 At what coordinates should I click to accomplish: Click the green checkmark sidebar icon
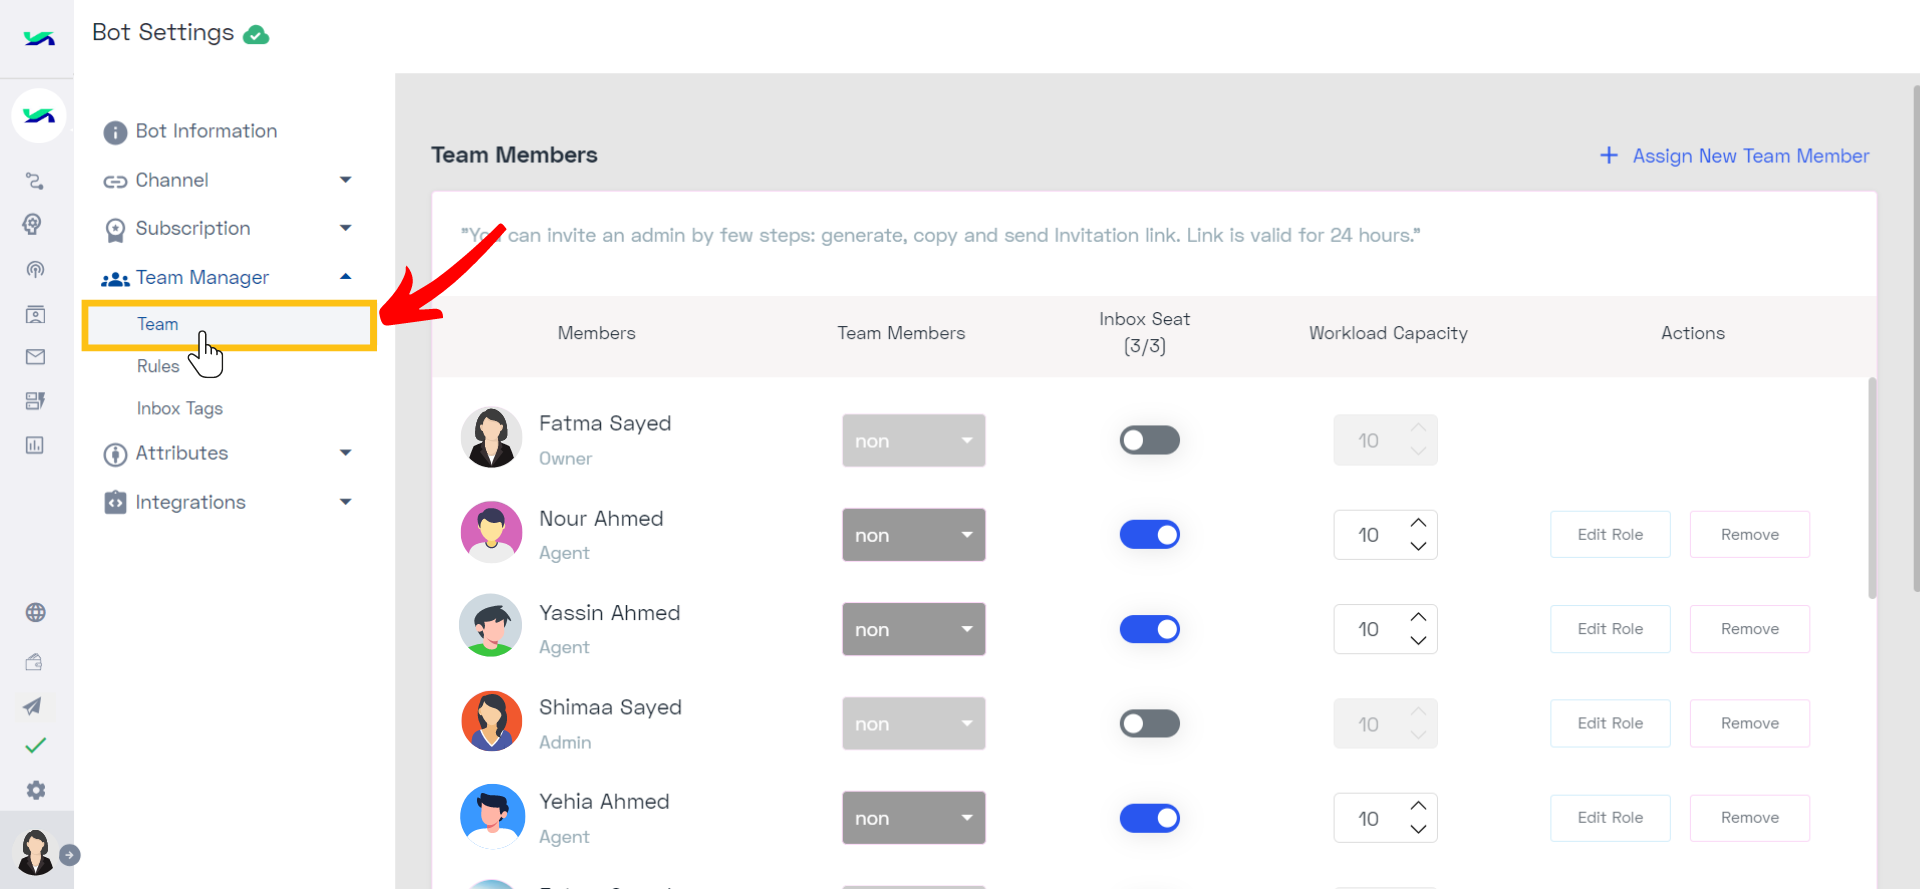coord(35,746)
